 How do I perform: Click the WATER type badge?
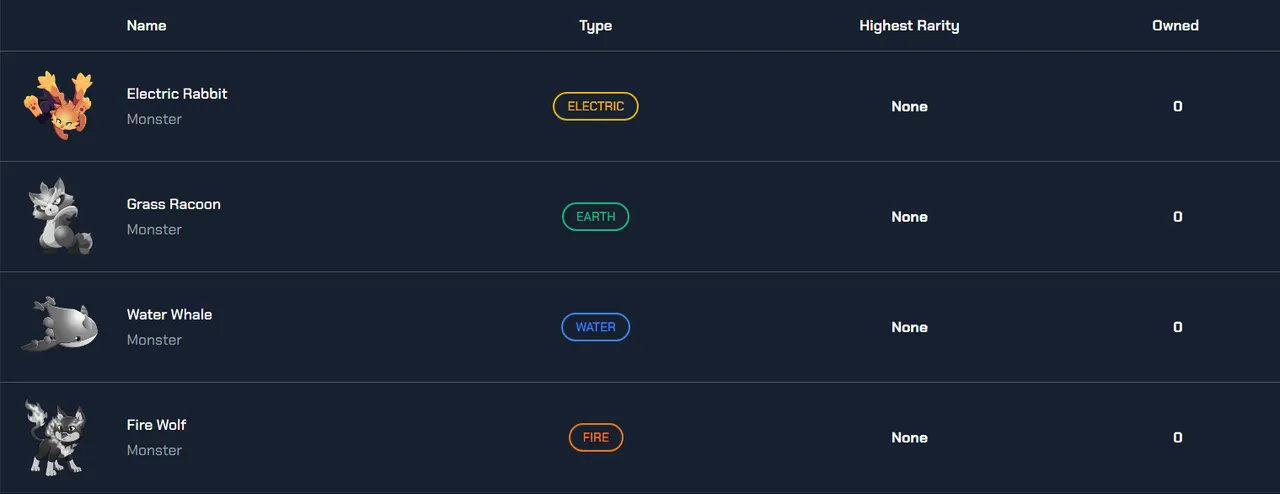click(595, 327)
